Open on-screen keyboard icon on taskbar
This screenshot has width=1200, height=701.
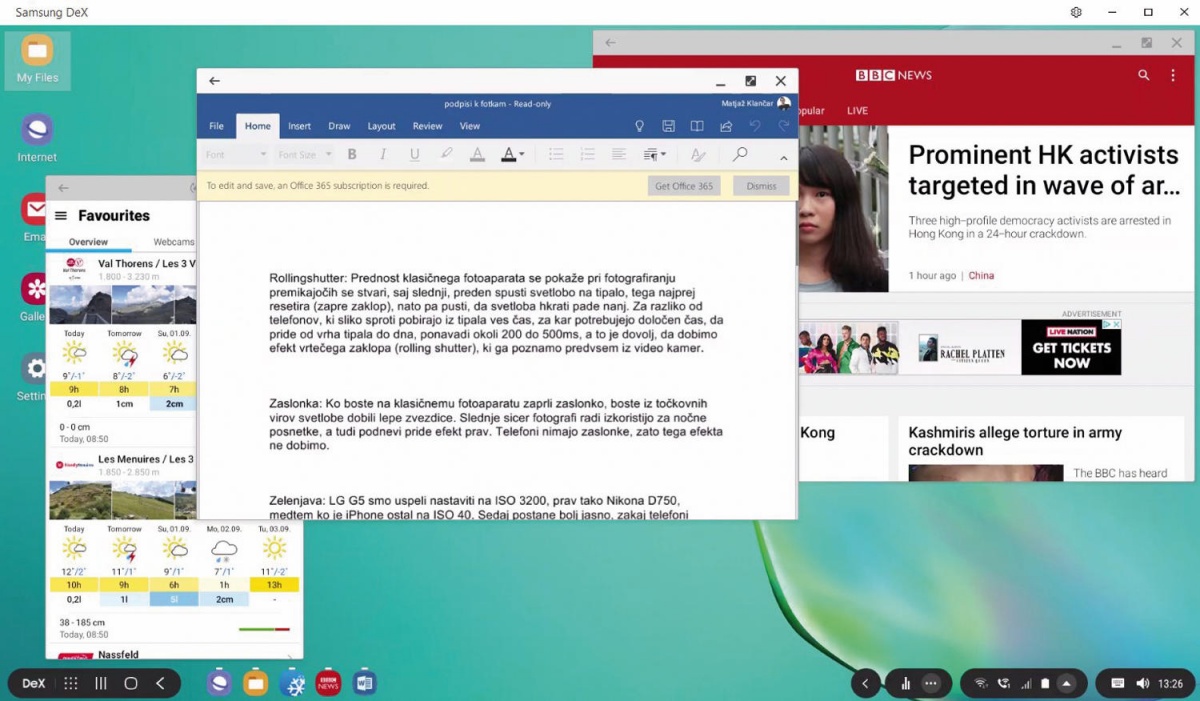(x=1117, y=683)
